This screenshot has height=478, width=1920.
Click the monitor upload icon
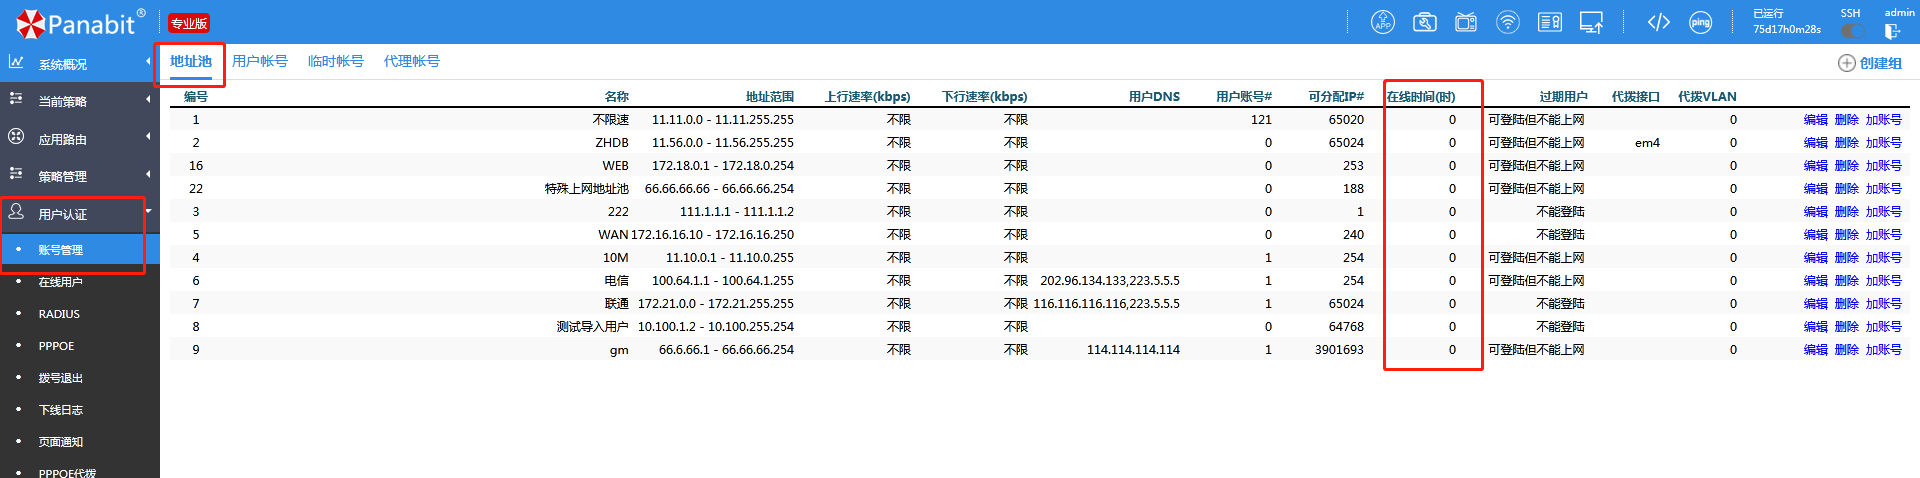click(1591, 22)
